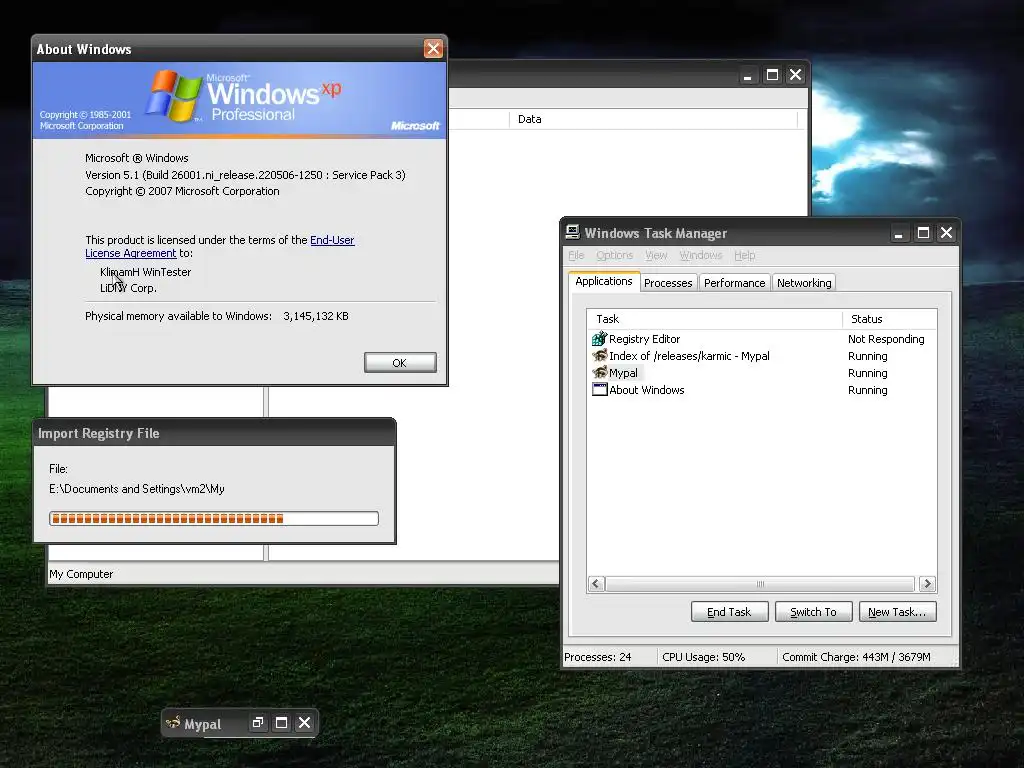Click the Not Responding status text
Screen dimensions: 1024x768
pyautogui.click(x=886, y=339)
